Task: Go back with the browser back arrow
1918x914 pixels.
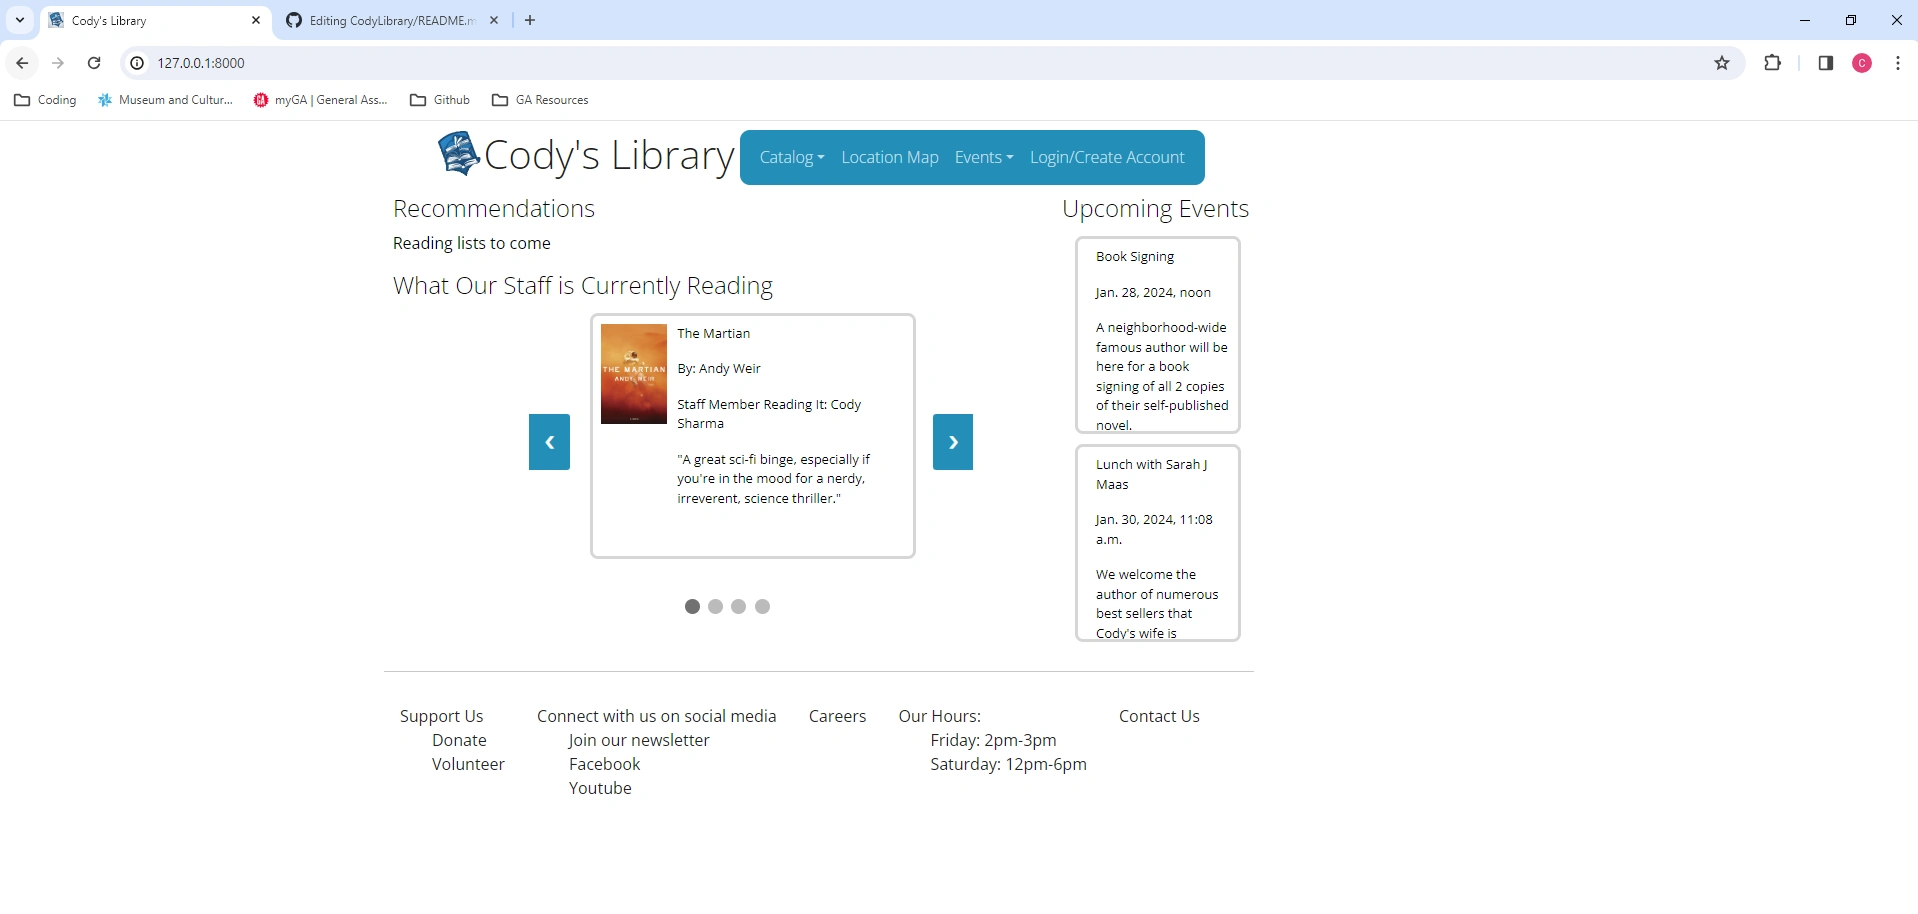Action: [22, 63]
